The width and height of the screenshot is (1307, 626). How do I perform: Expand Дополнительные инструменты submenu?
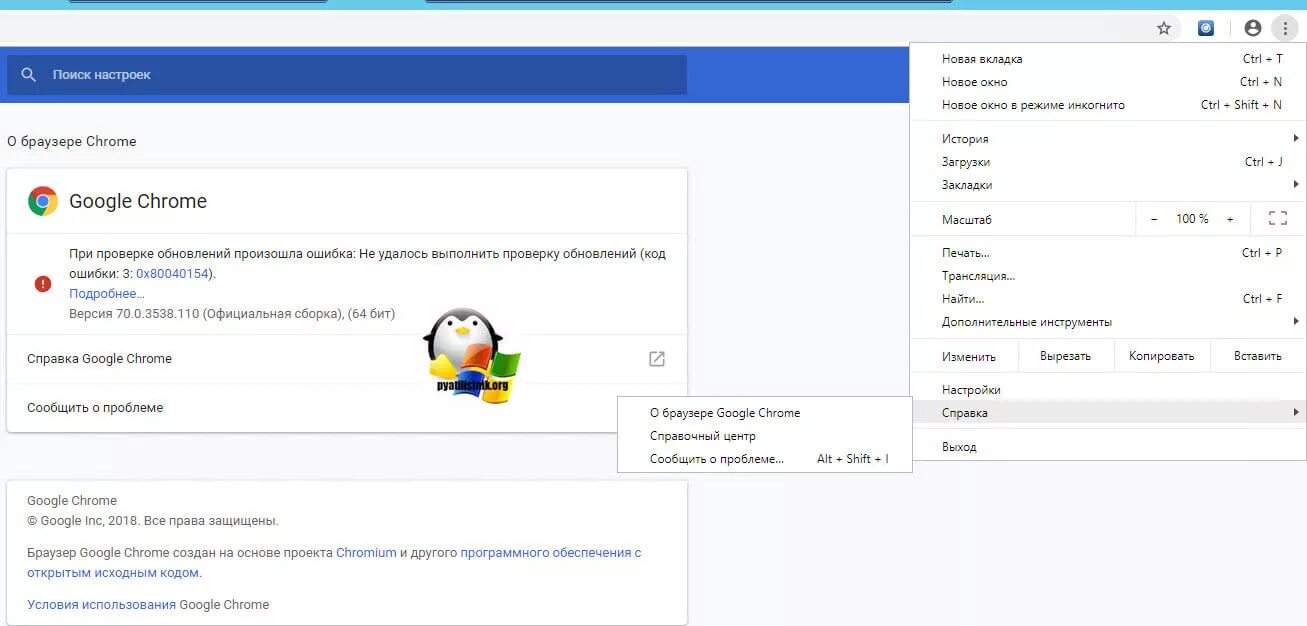1108,322
